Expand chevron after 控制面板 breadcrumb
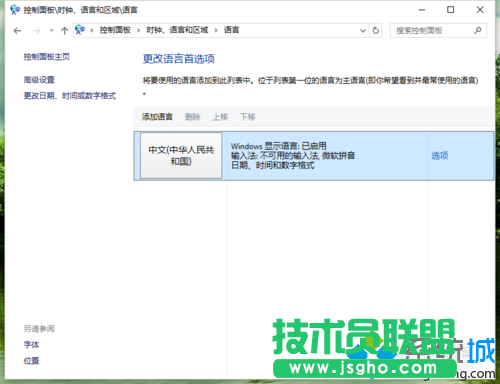Viewport: 500px width, 384px height. pyautogui.click(x=138, y=31)
